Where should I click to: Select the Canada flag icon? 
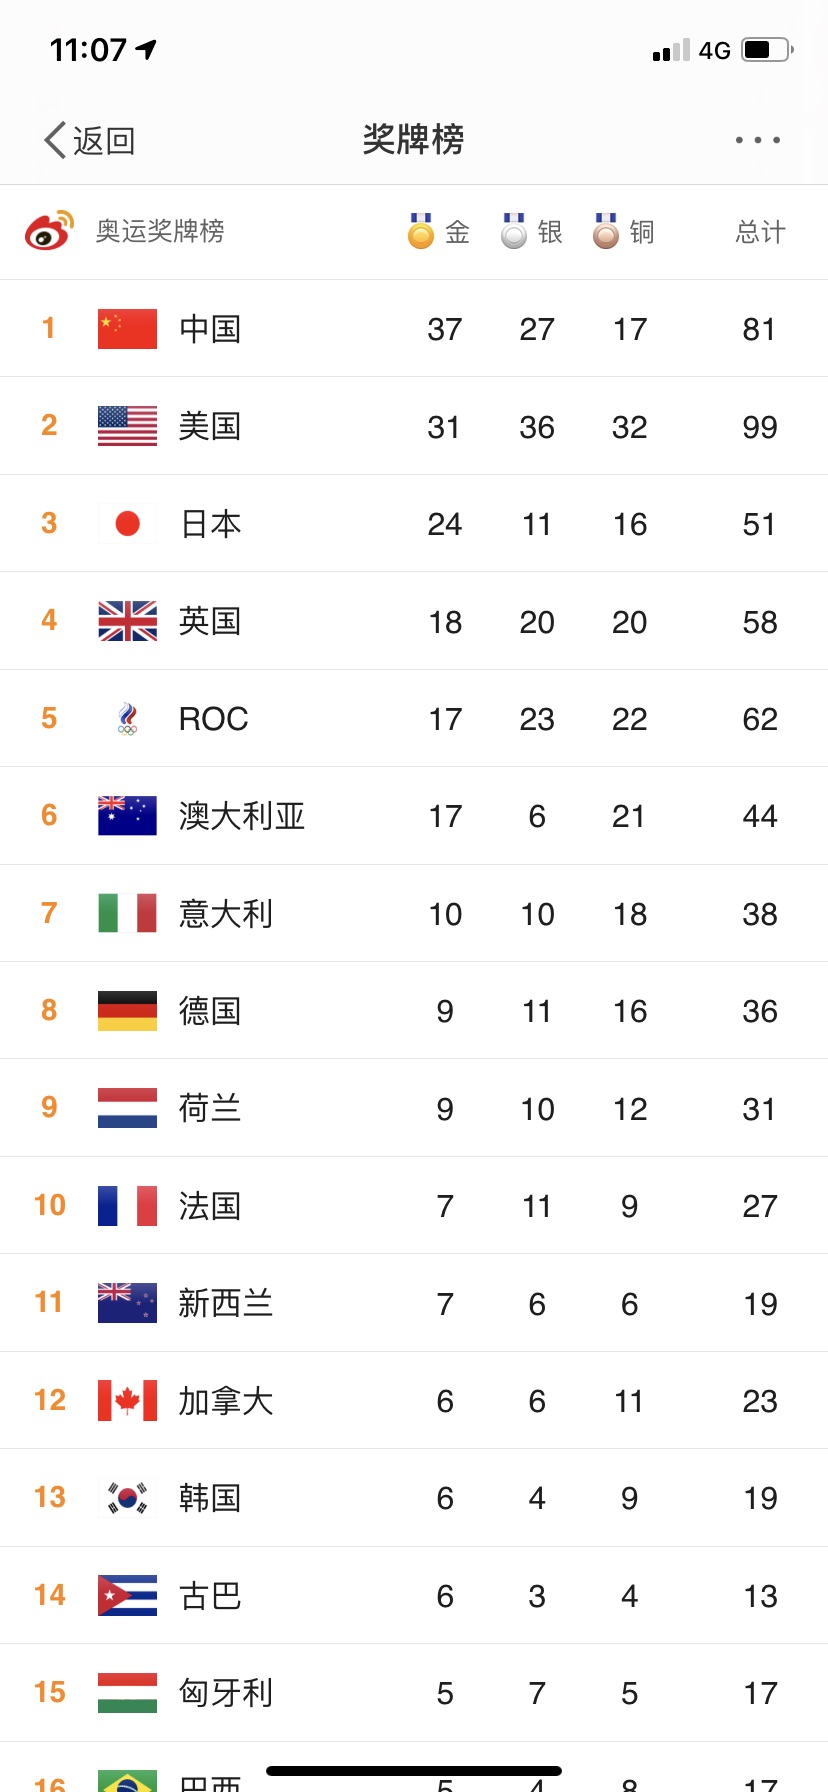[127, 1401]
